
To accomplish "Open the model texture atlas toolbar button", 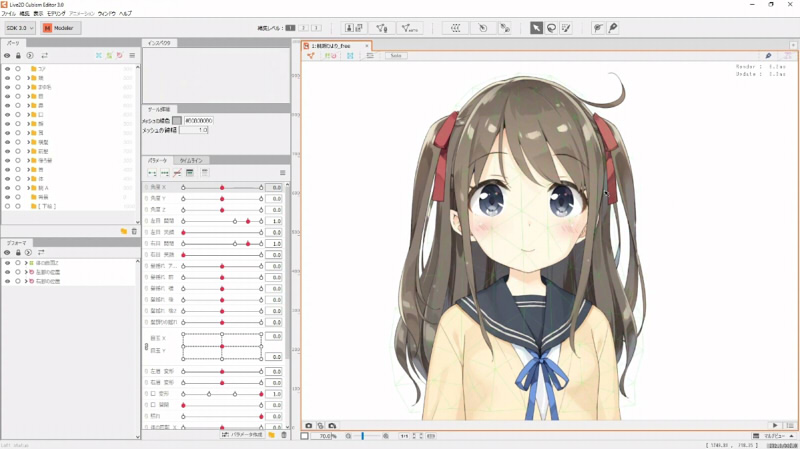I will pyautogui.click(x=354, y=28).
